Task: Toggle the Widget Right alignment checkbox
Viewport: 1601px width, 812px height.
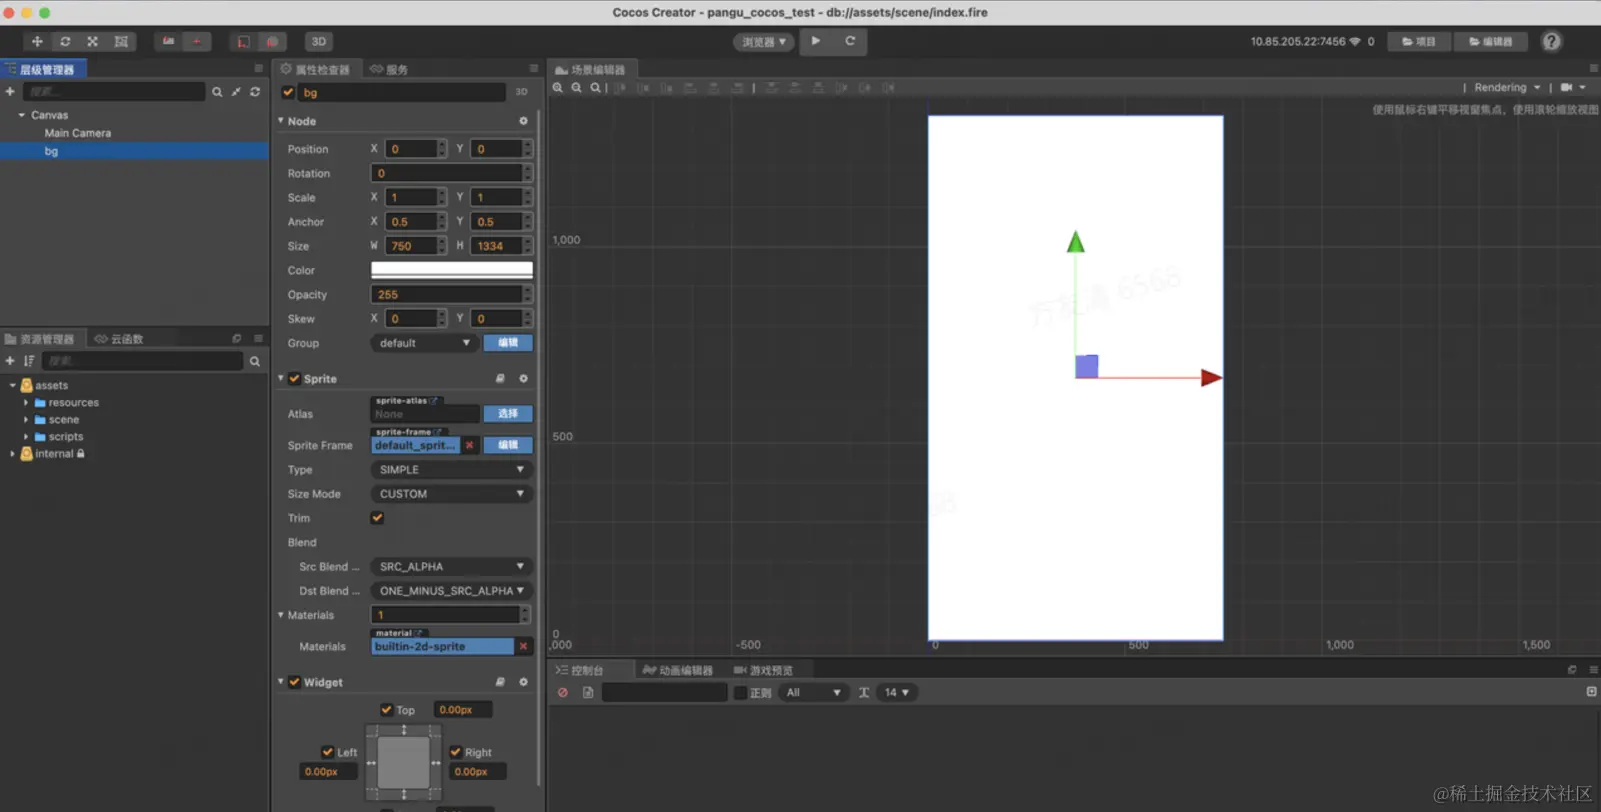Action: (x=456, y=752)
